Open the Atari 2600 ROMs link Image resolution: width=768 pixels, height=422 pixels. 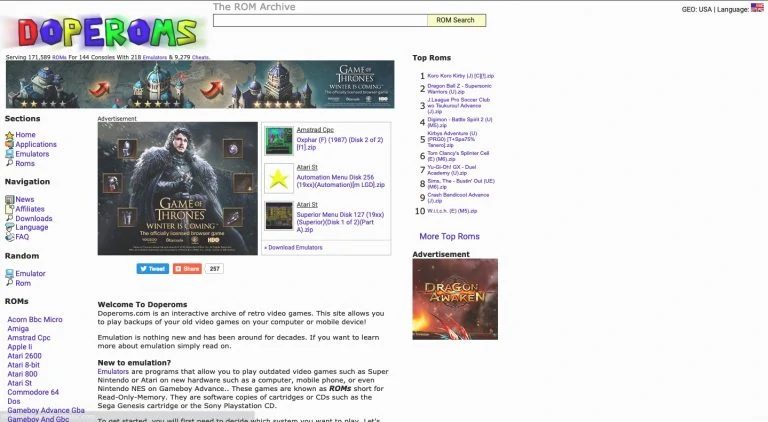tap(24, 356)
